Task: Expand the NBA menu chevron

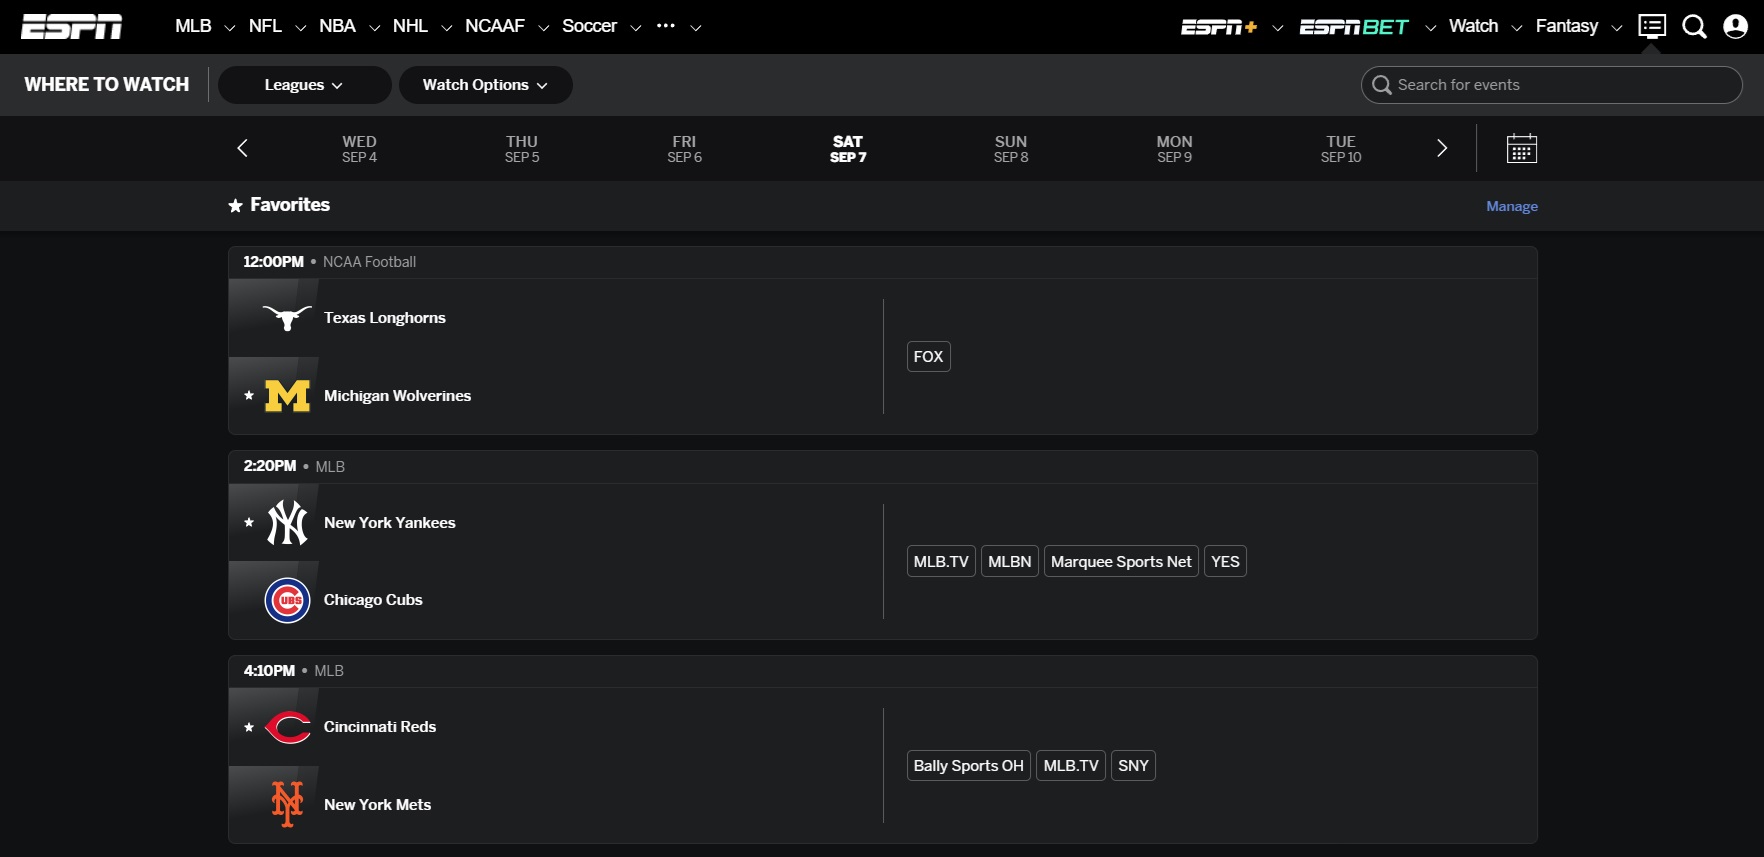Action: coord(375,28)
